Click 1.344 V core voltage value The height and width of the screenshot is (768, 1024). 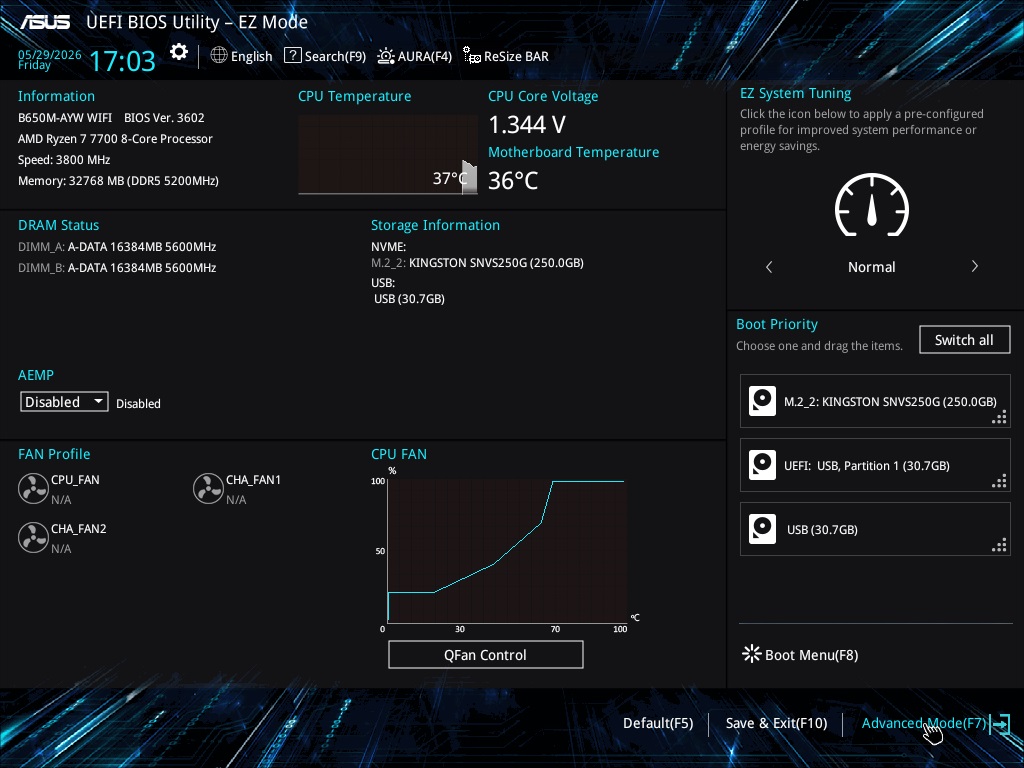point(527,124)
